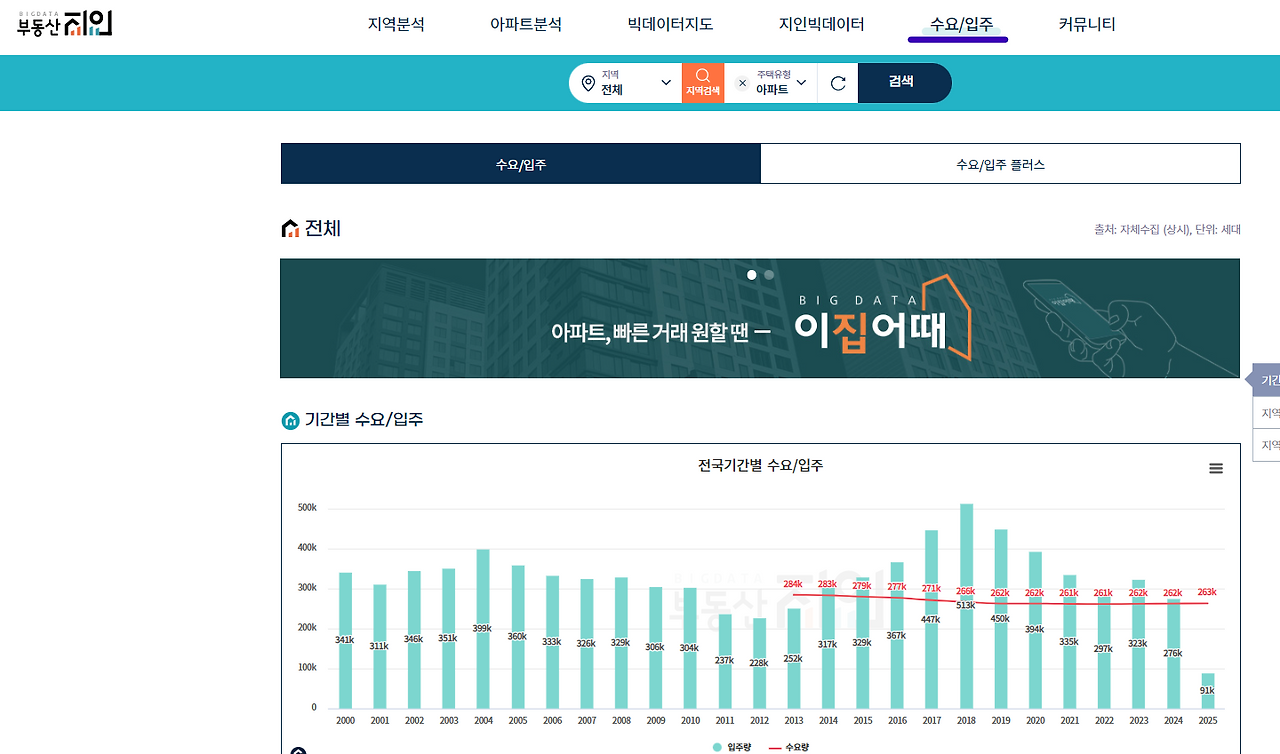
Task: Click the 지역 side panel tab on the right
Action: 1268,412
